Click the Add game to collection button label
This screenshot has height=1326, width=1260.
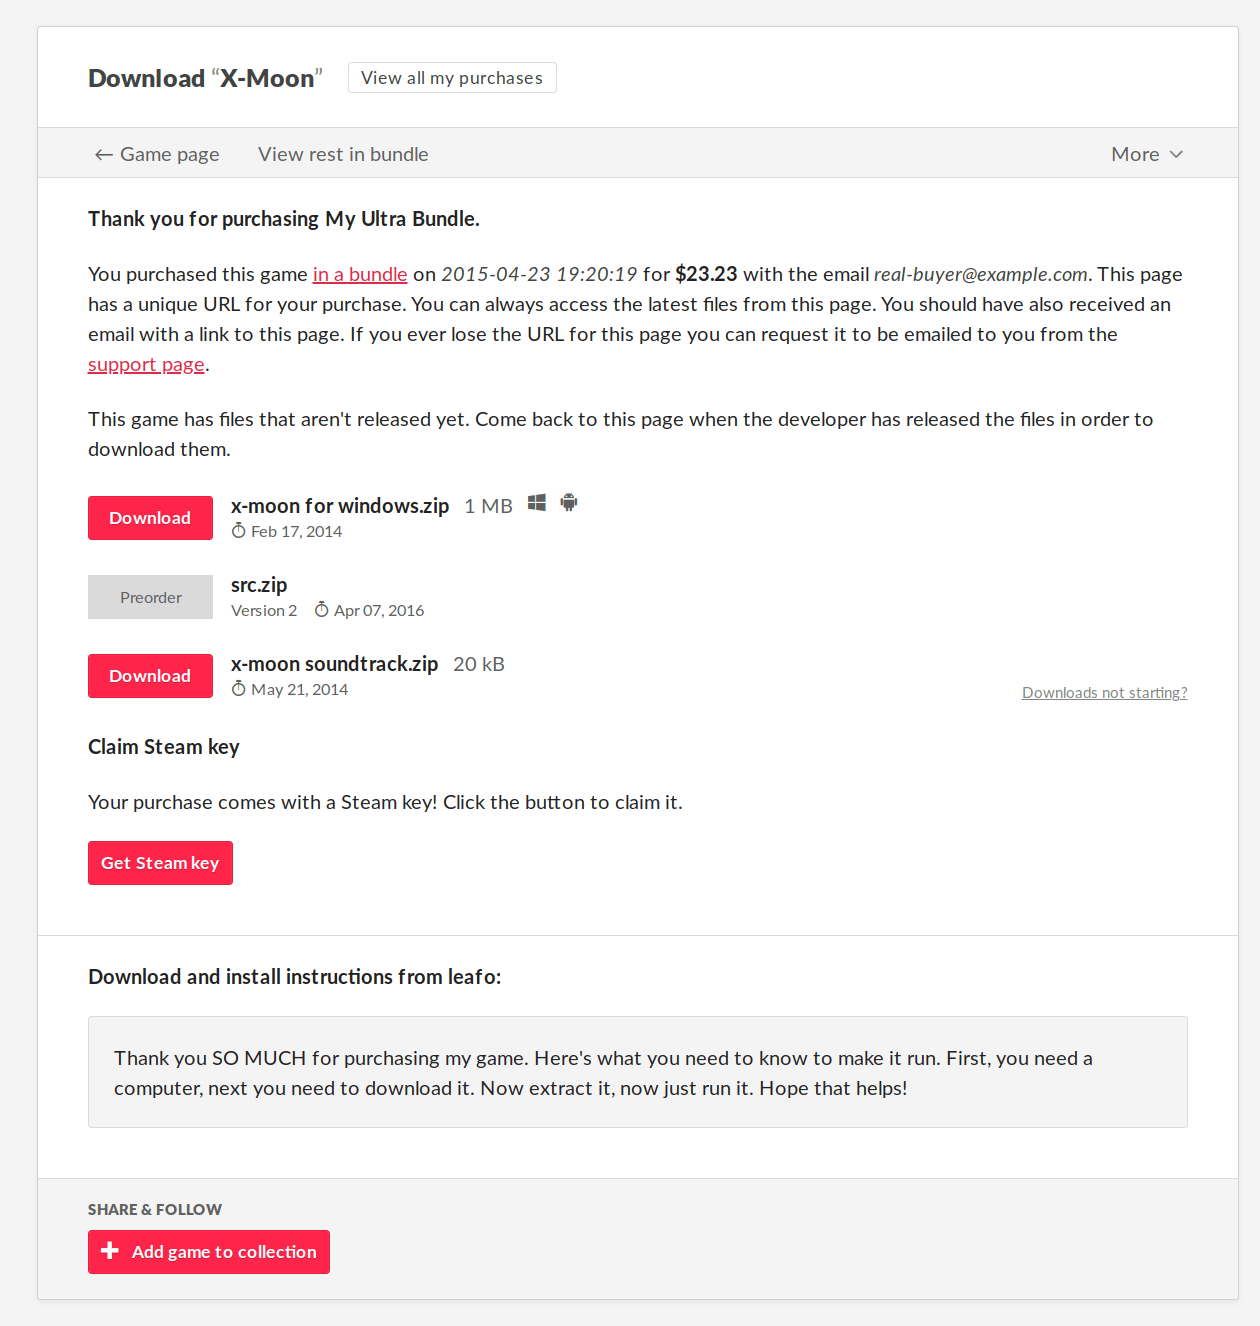[224, 1252]
